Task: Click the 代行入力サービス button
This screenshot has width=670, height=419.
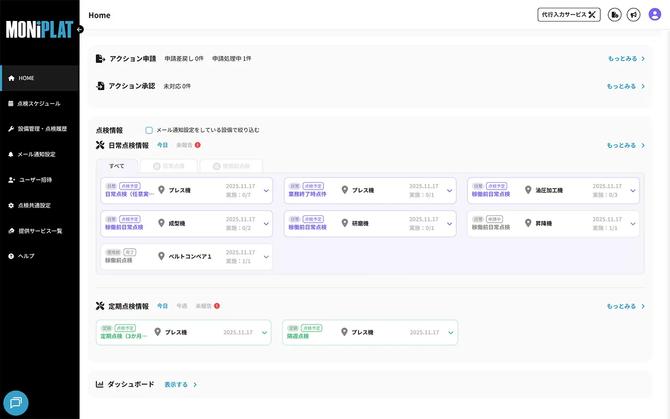Action: tap(569, 15)
